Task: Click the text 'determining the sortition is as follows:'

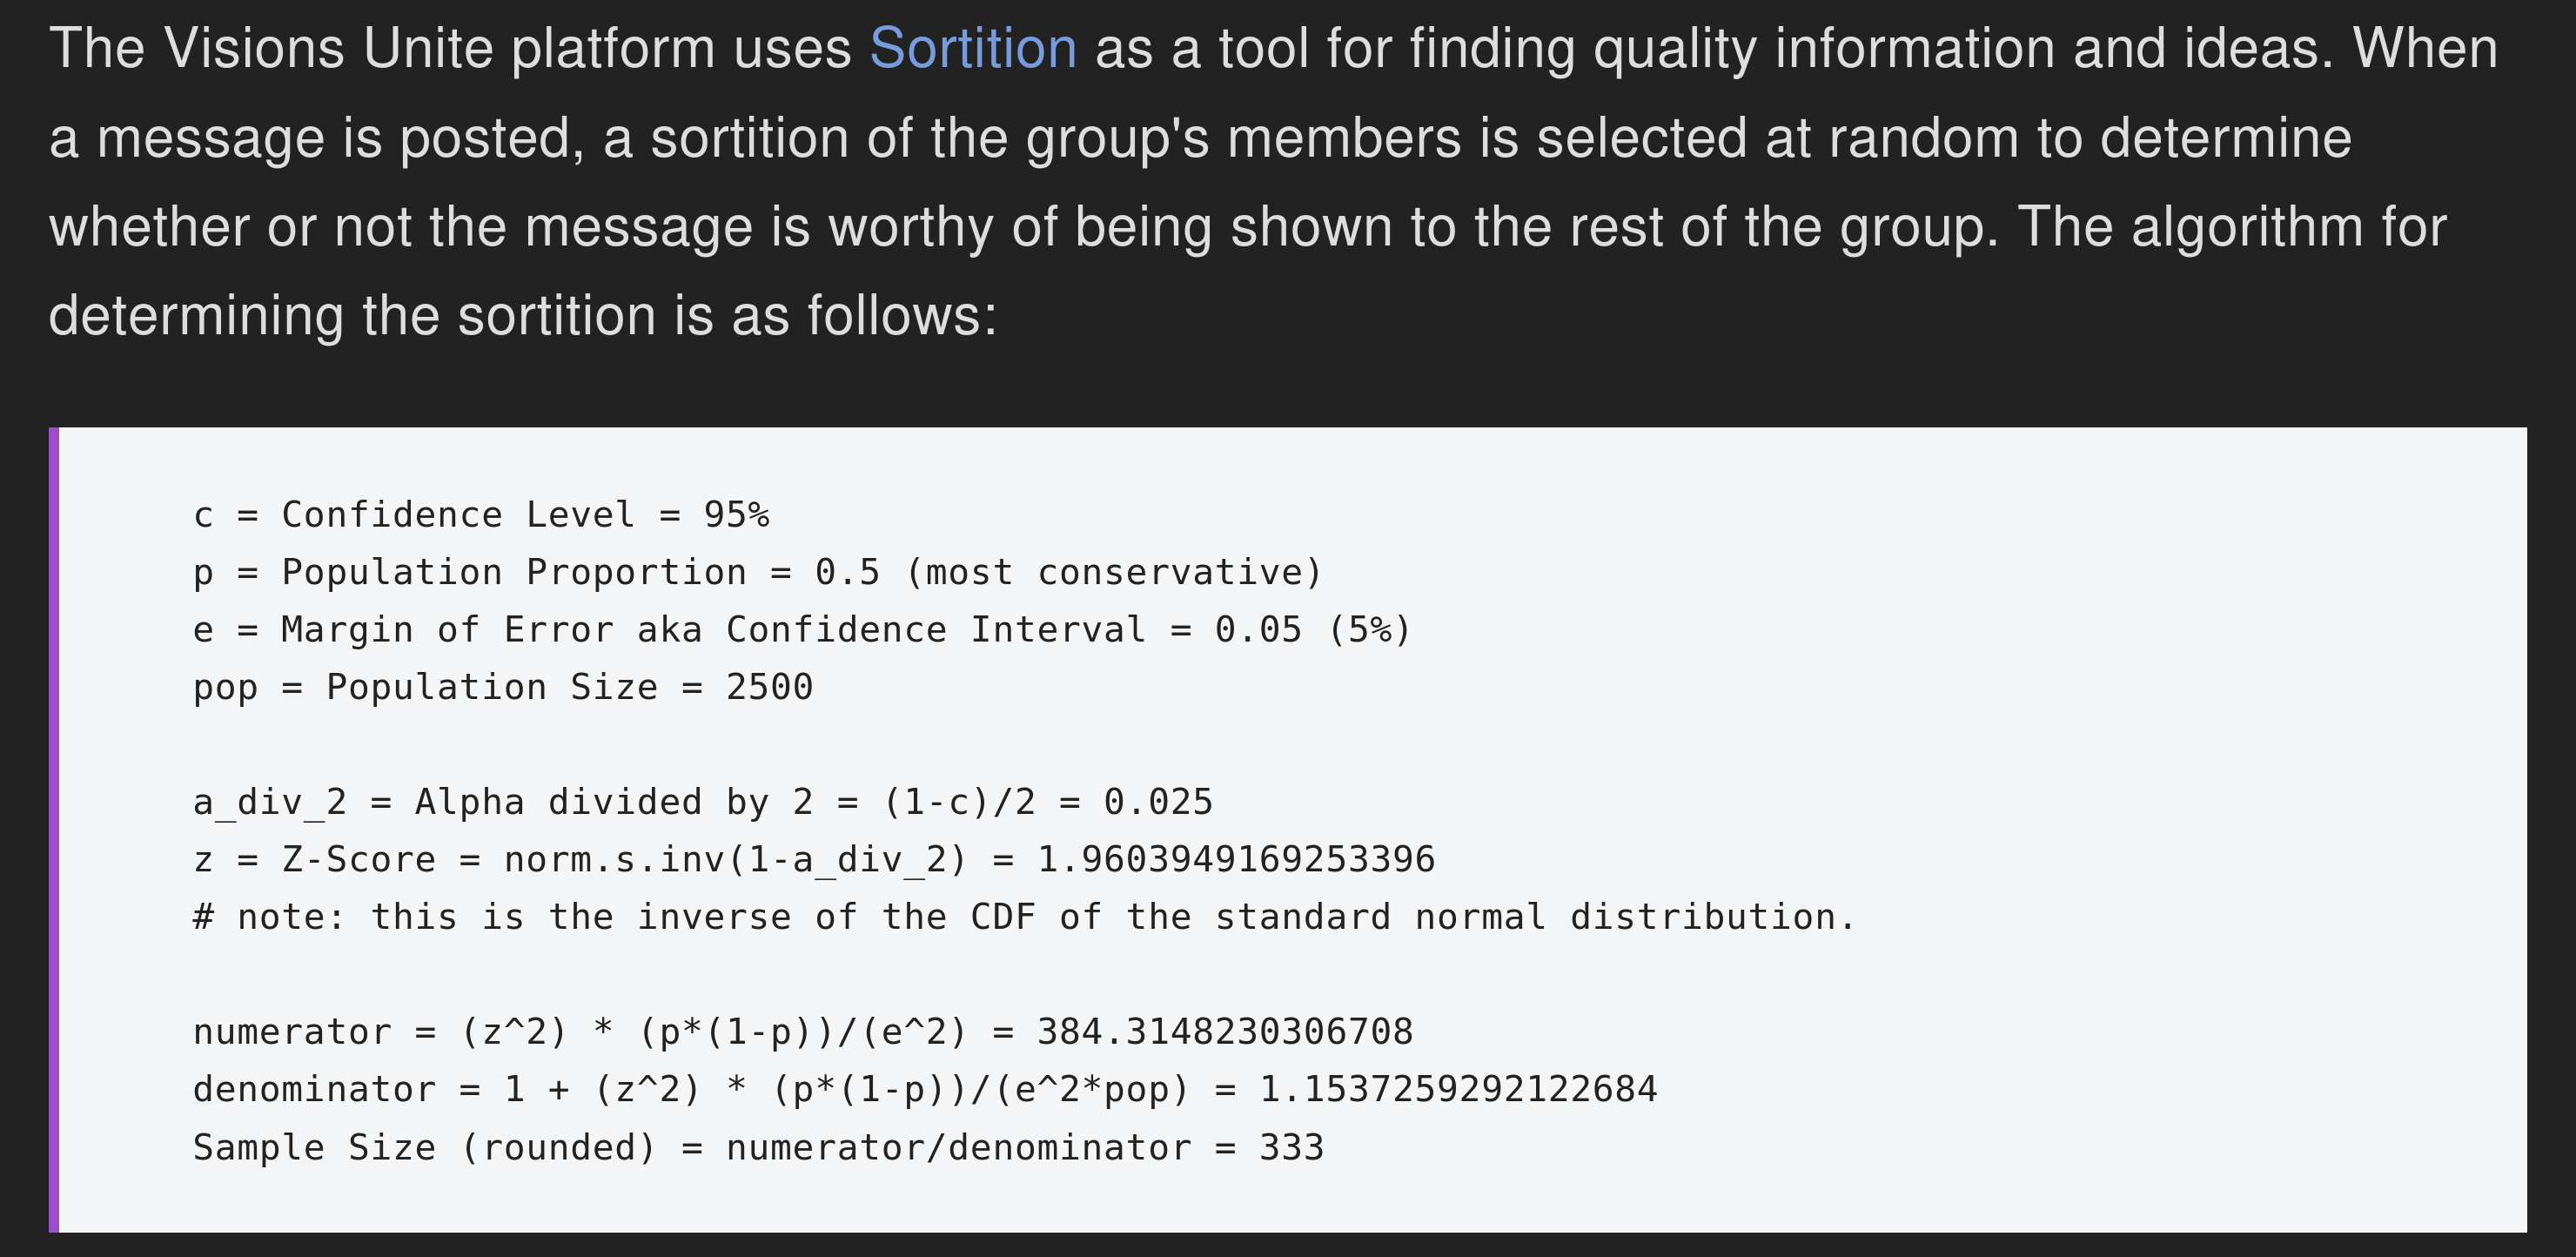Action: 522,316
